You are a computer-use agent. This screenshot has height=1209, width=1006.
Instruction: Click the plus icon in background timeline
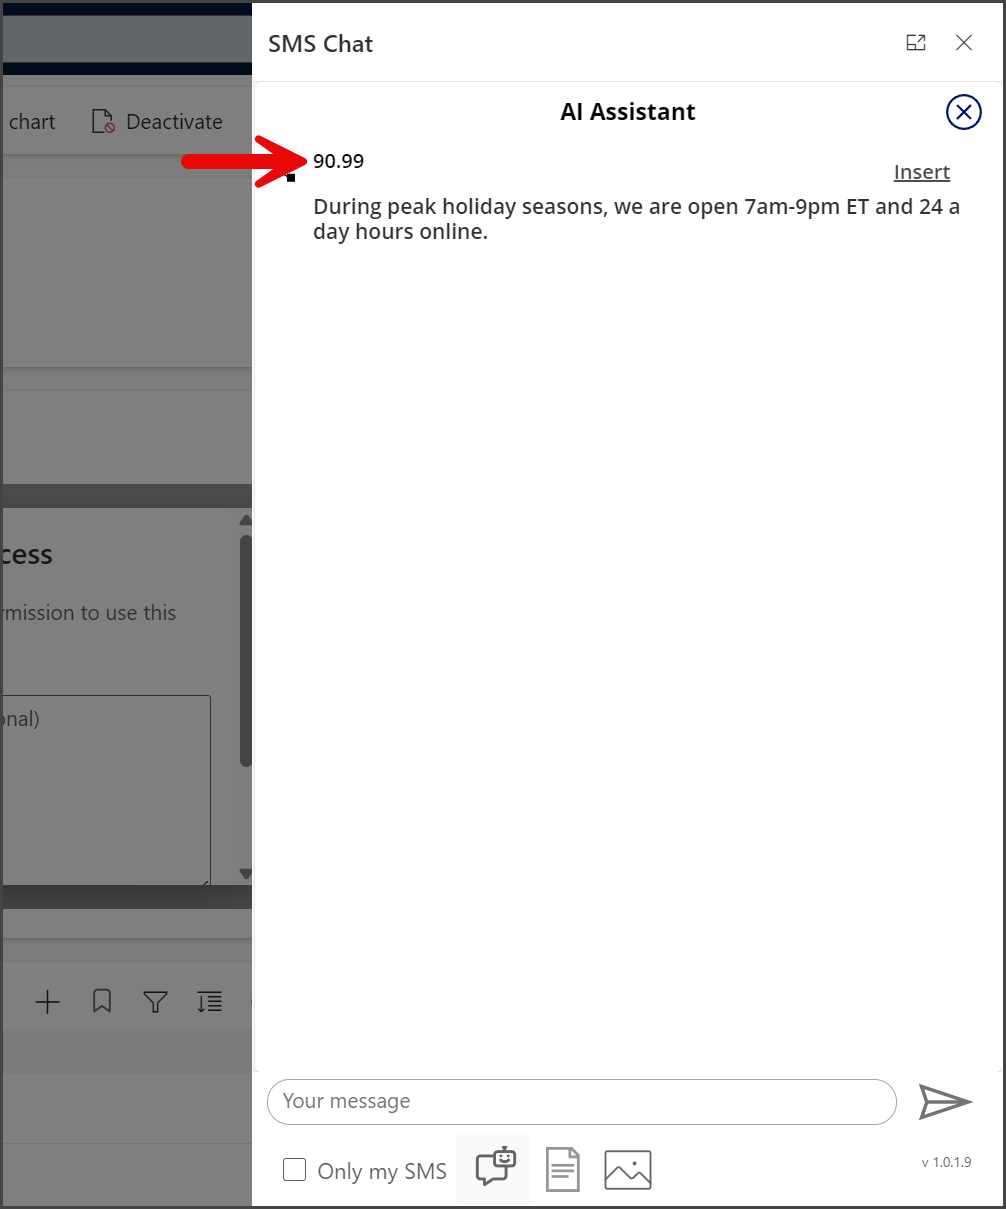click(48, 1002)
